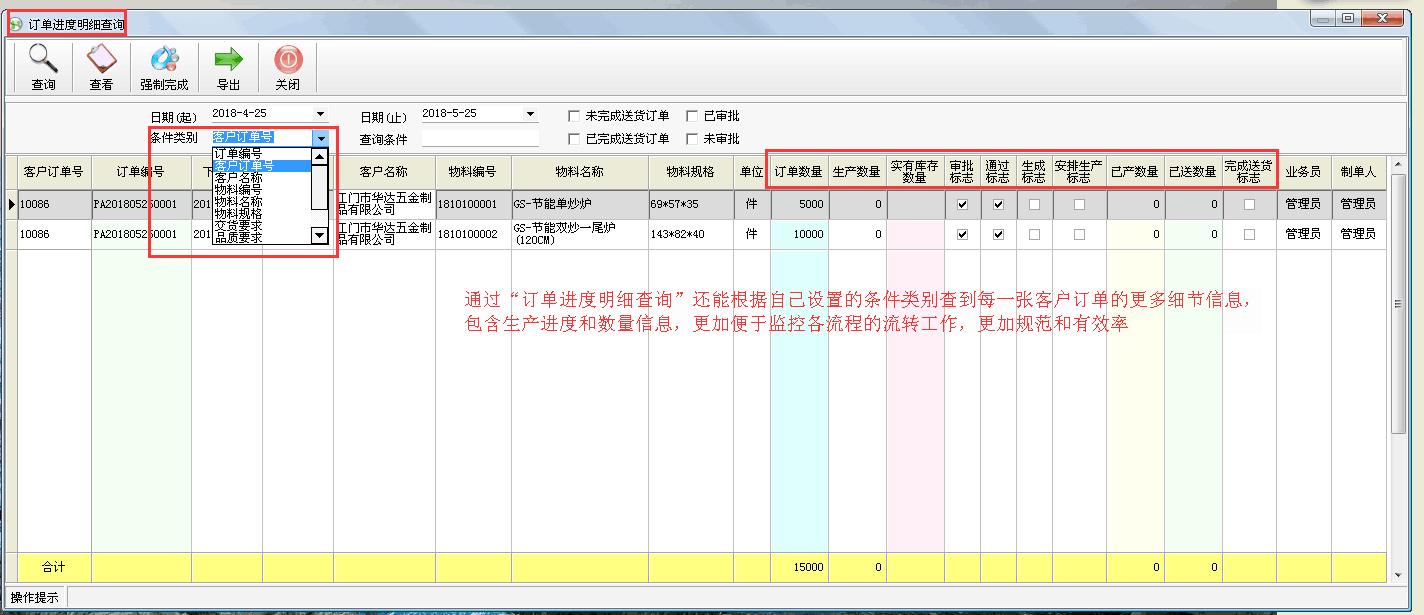The image size is (1424, 615).
Task: Click the 导出 export arrow icon
Action: click(x=229, y=59)
